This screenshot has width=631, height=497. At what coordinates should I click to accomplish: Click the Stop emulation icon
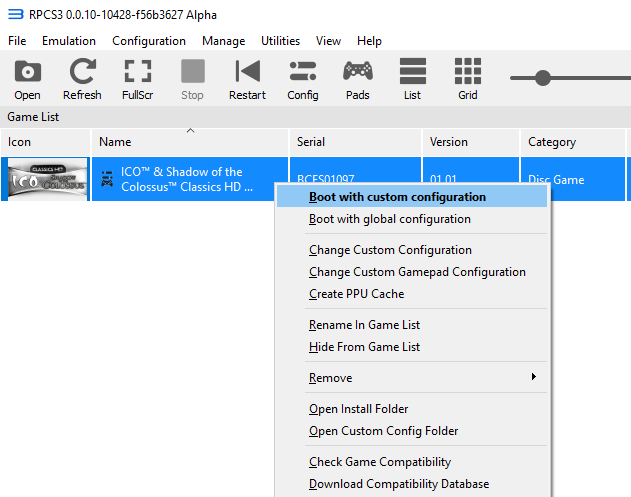click(192, 80)
